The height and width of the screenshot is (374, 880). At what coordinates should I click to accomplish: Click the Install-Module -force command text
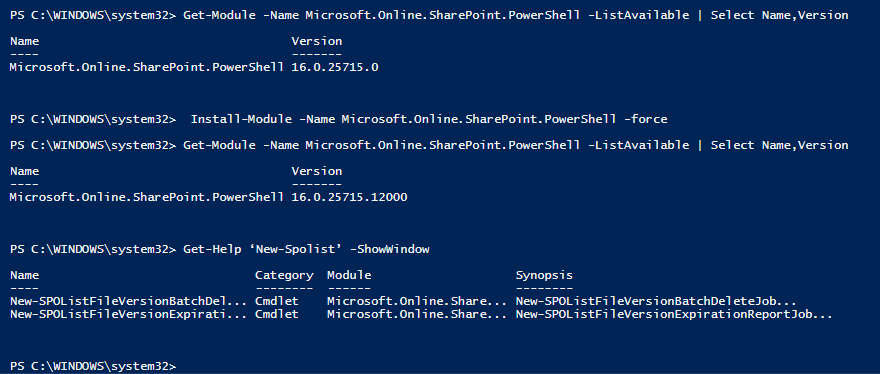(x=429, y=119)
